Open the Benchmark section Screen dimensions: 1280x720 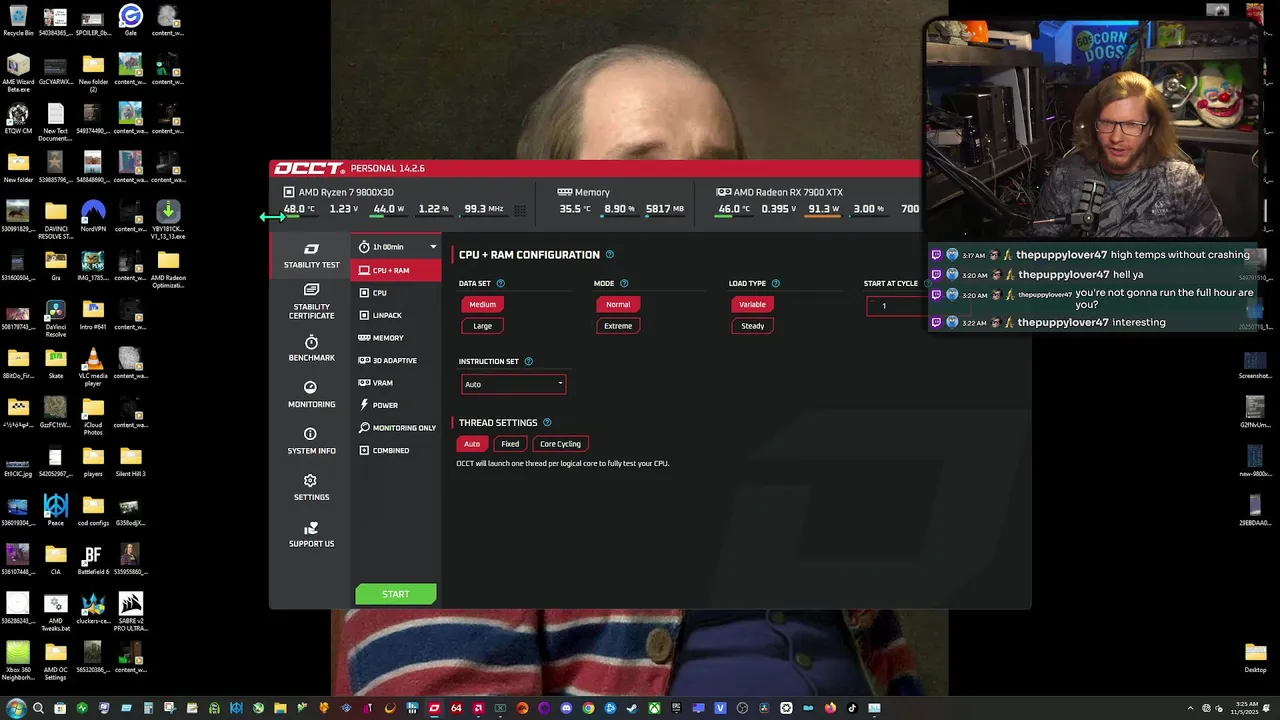pos(311,349)
